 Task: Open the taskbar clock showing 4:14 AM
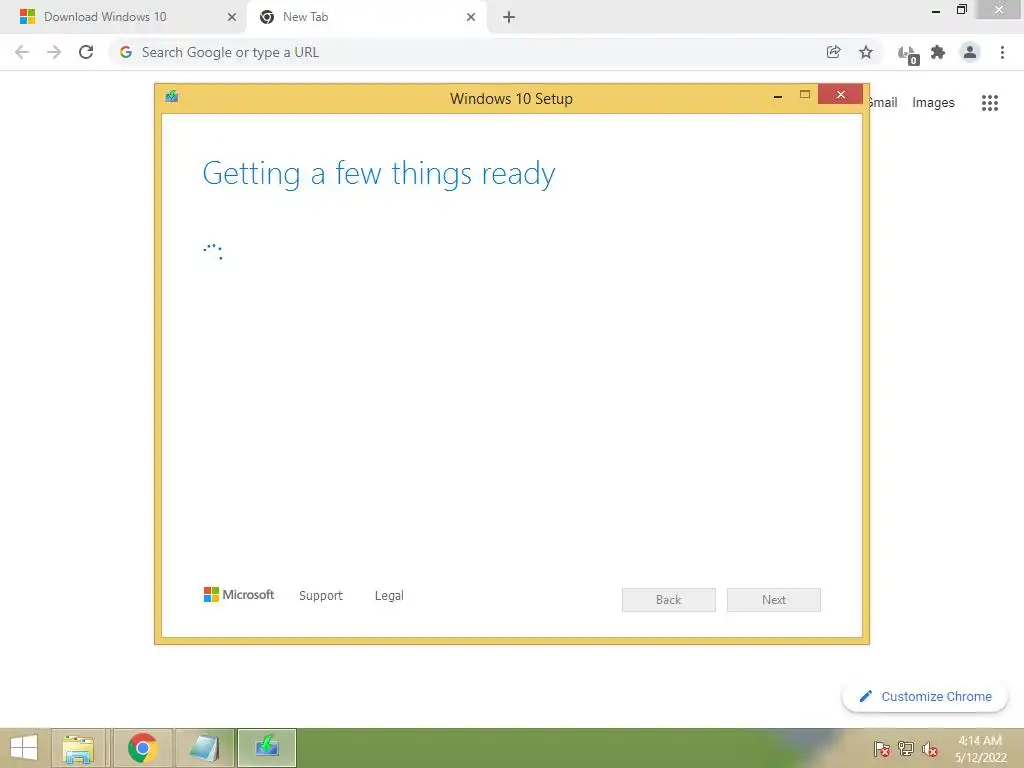click(981, 749)
